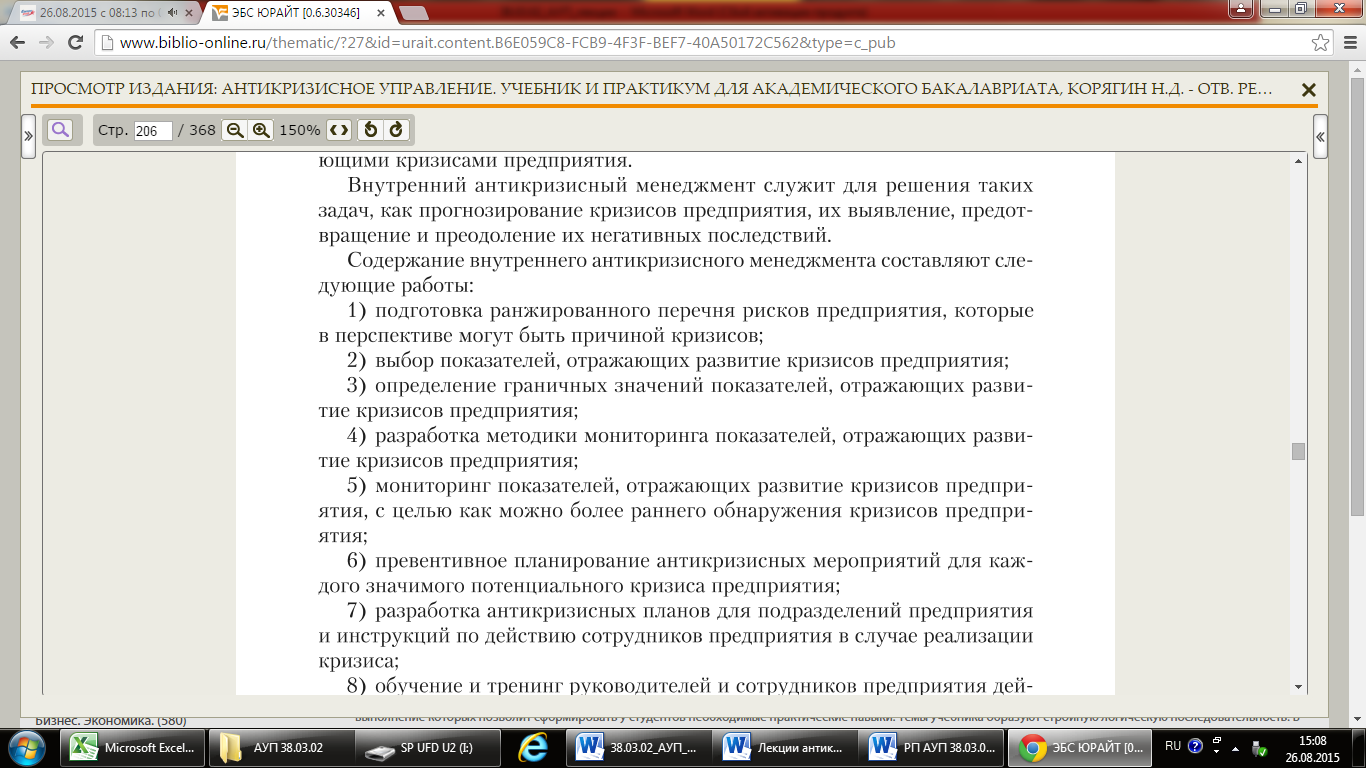Click the document viewer scrollbar thumb
The height and width of the screenshot is (768, 1366).
(1299, 451)
